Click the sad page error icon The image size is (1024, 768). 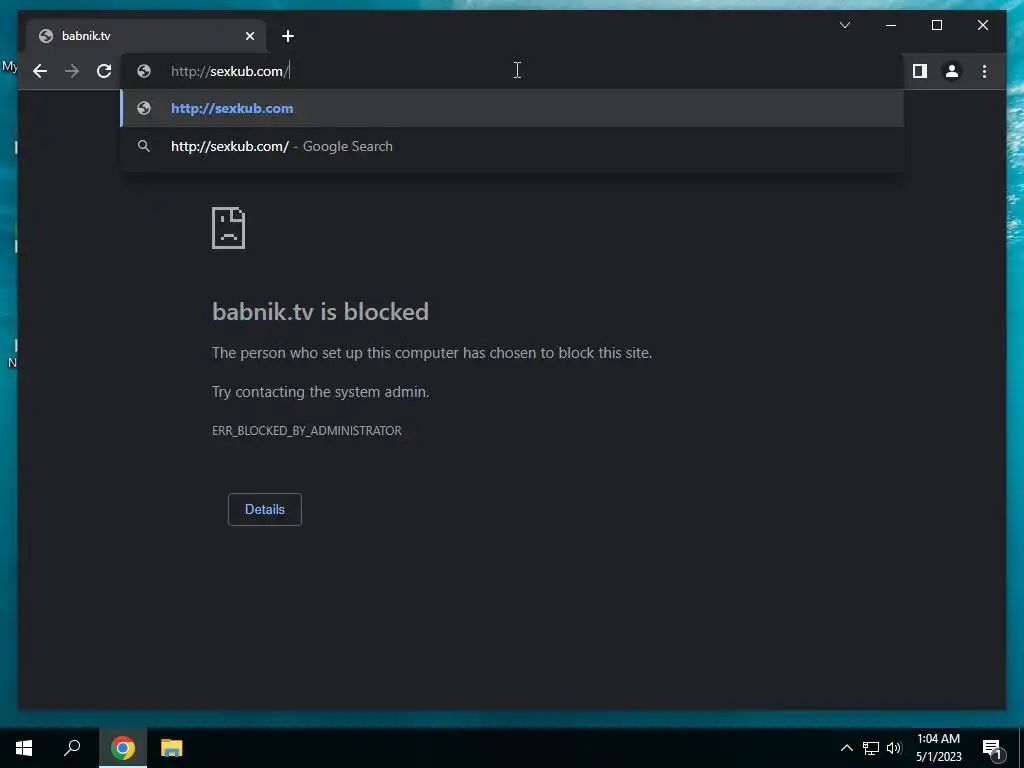click(x=229, y=228)
